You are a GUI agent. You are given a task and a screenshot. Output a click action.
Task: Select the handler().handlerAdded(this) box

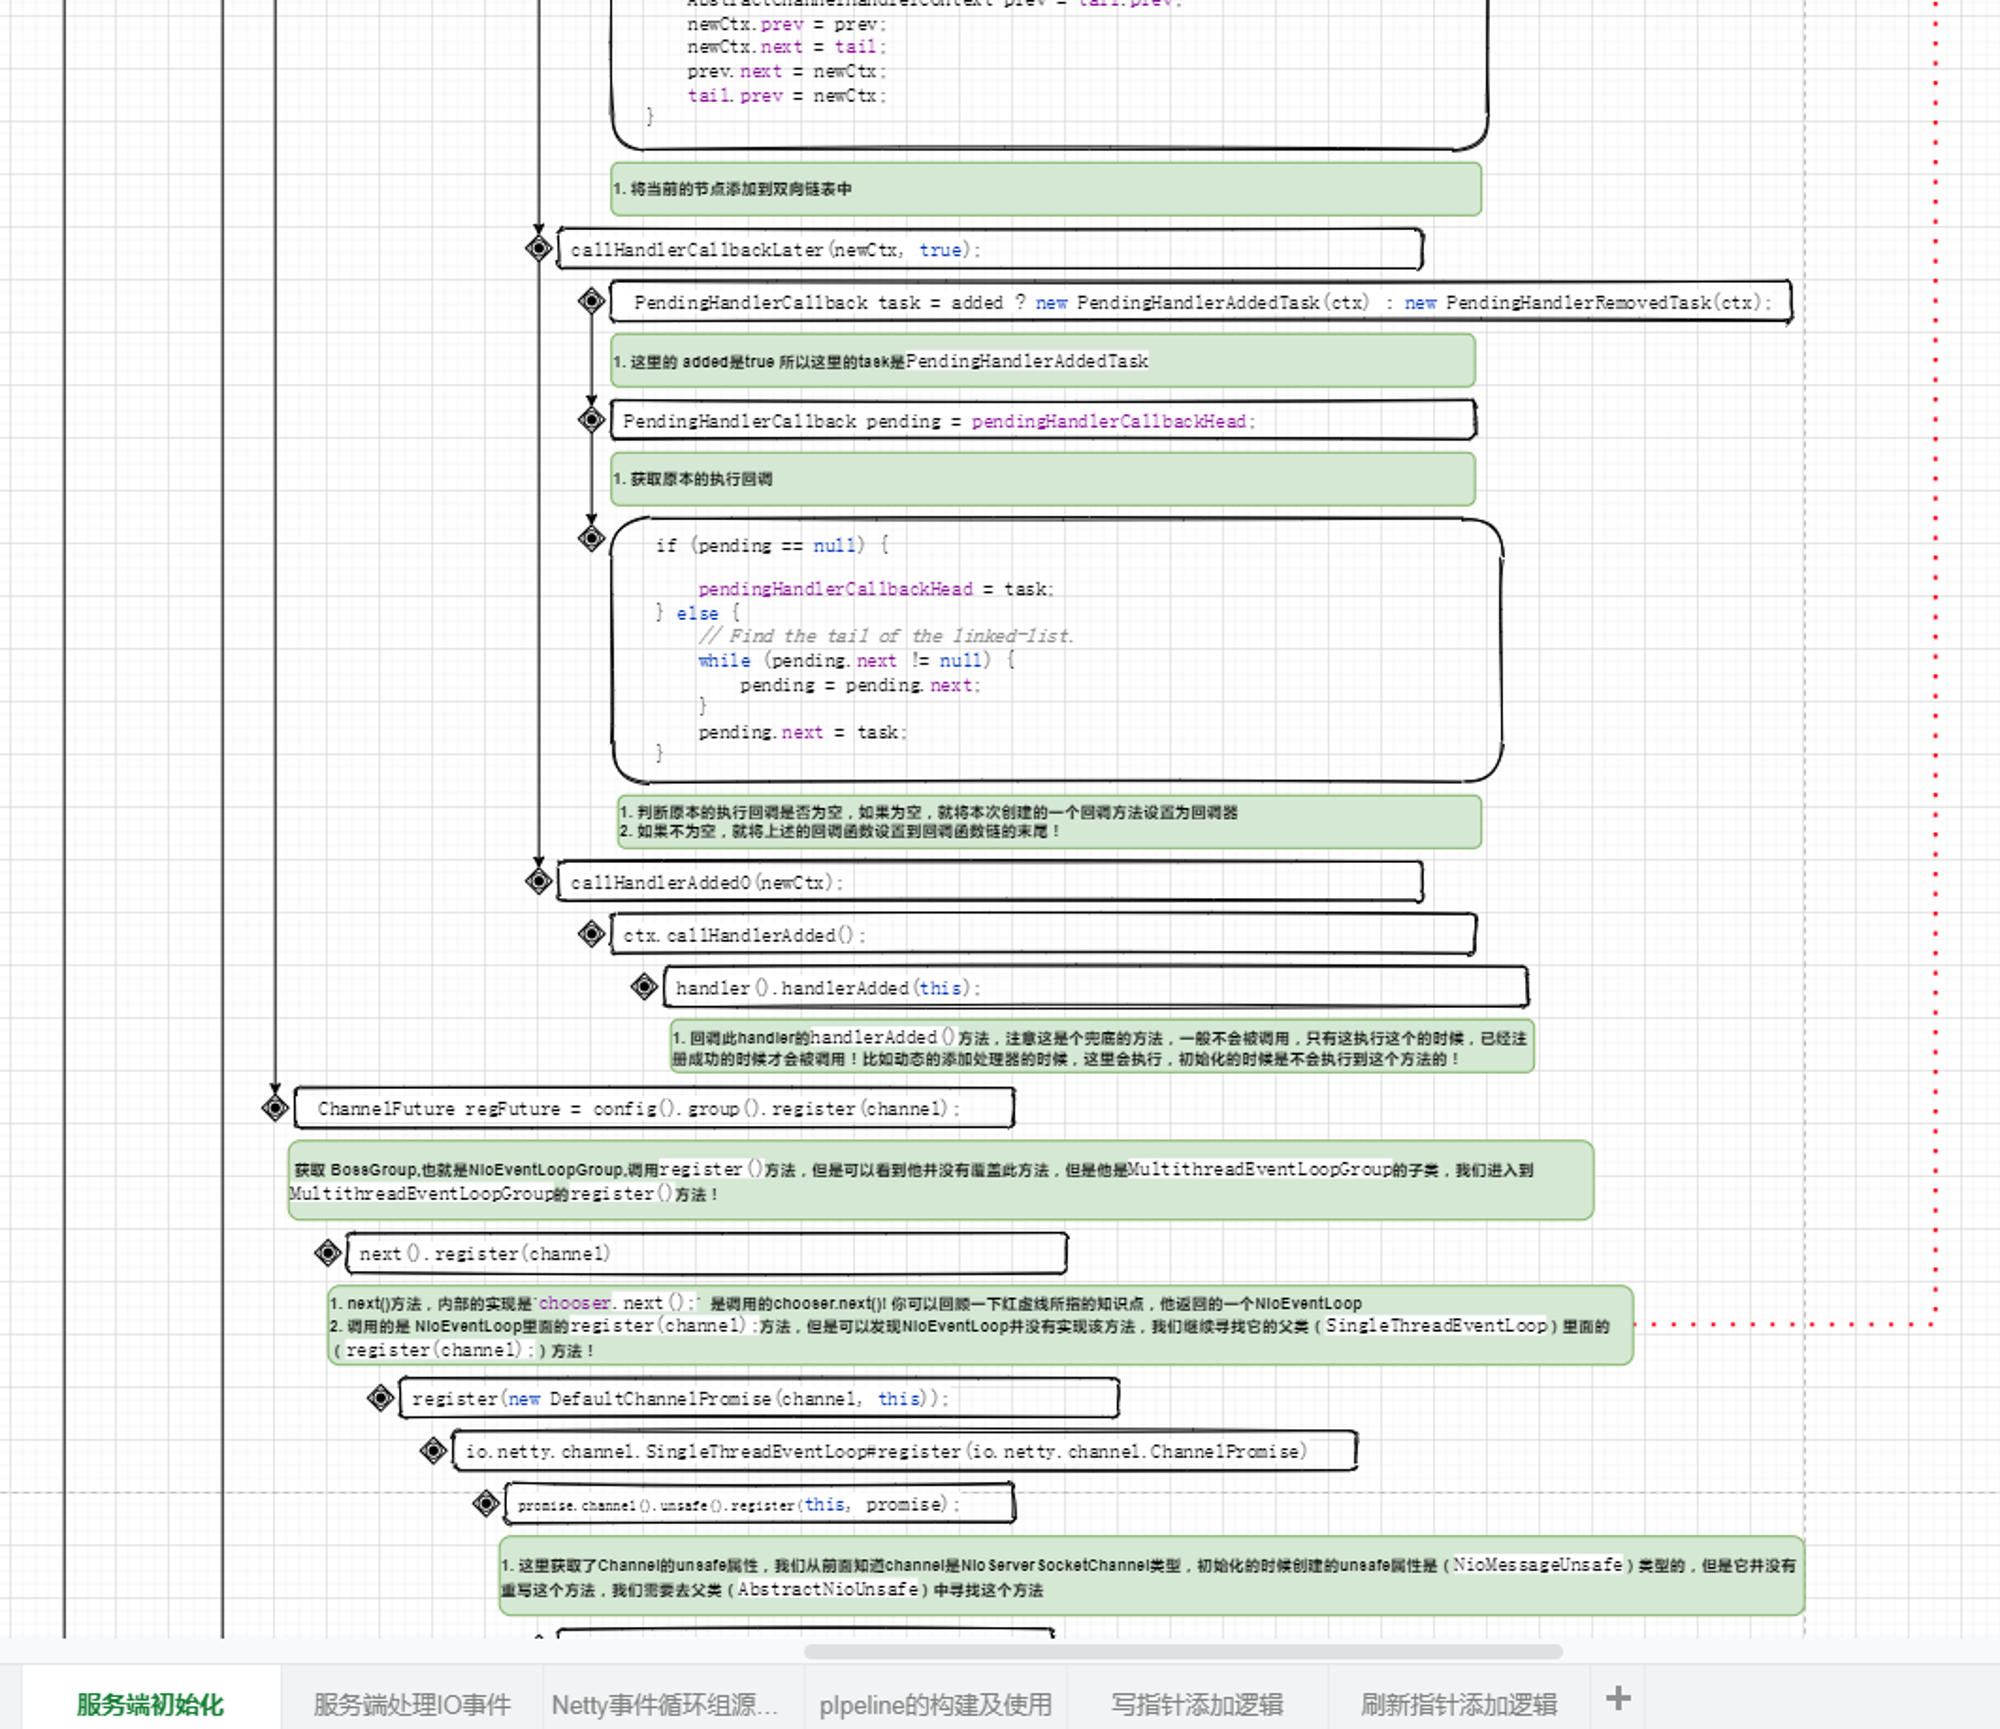click(1096, 987)
